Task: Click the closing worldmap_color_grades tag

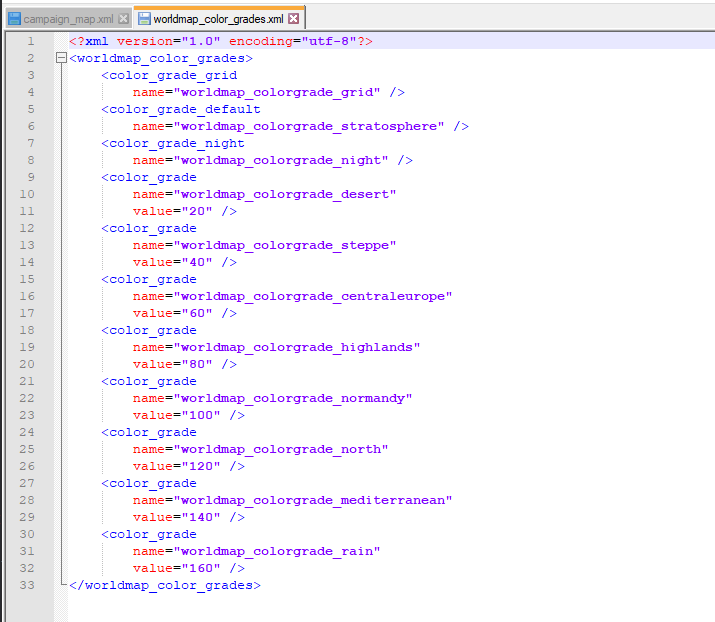Action: tap(165, 586)
